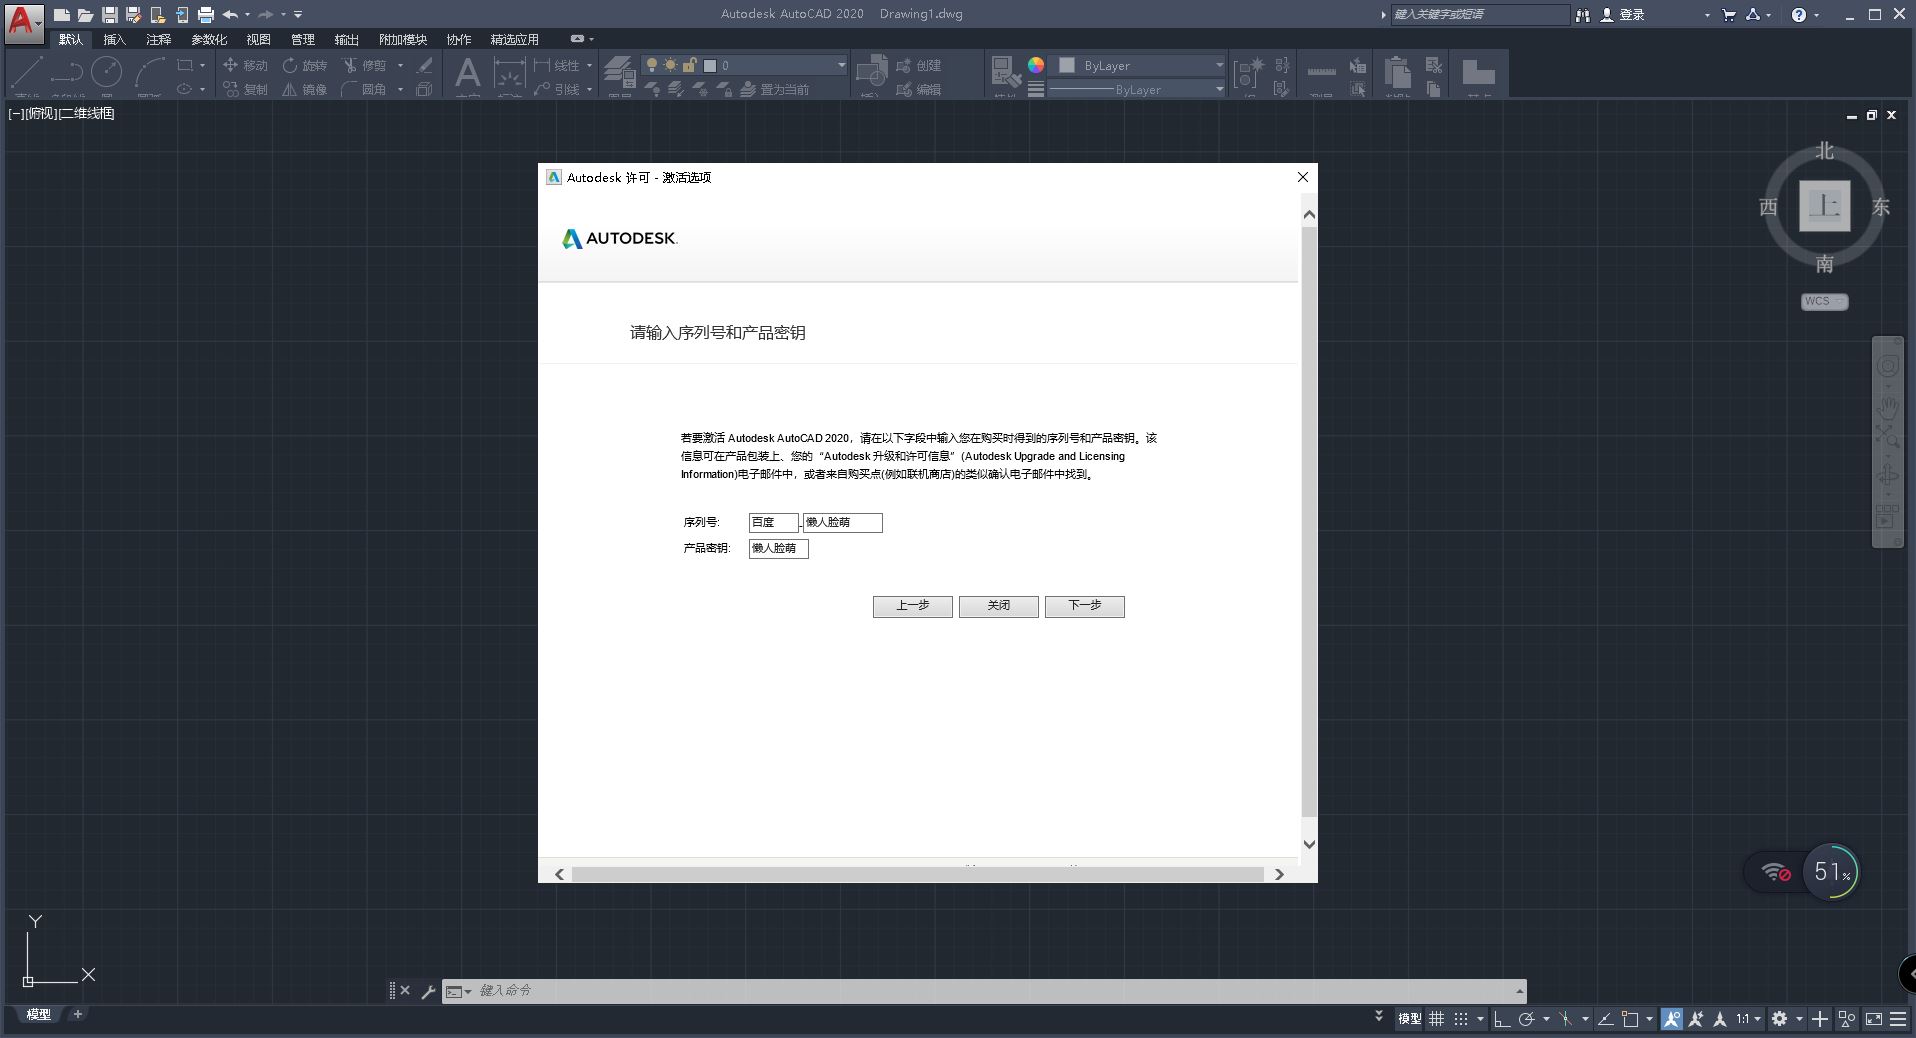Select the Arc tool in the ribbon
The height and width of the screenshot is (1038, 1916).
point(150,72)
